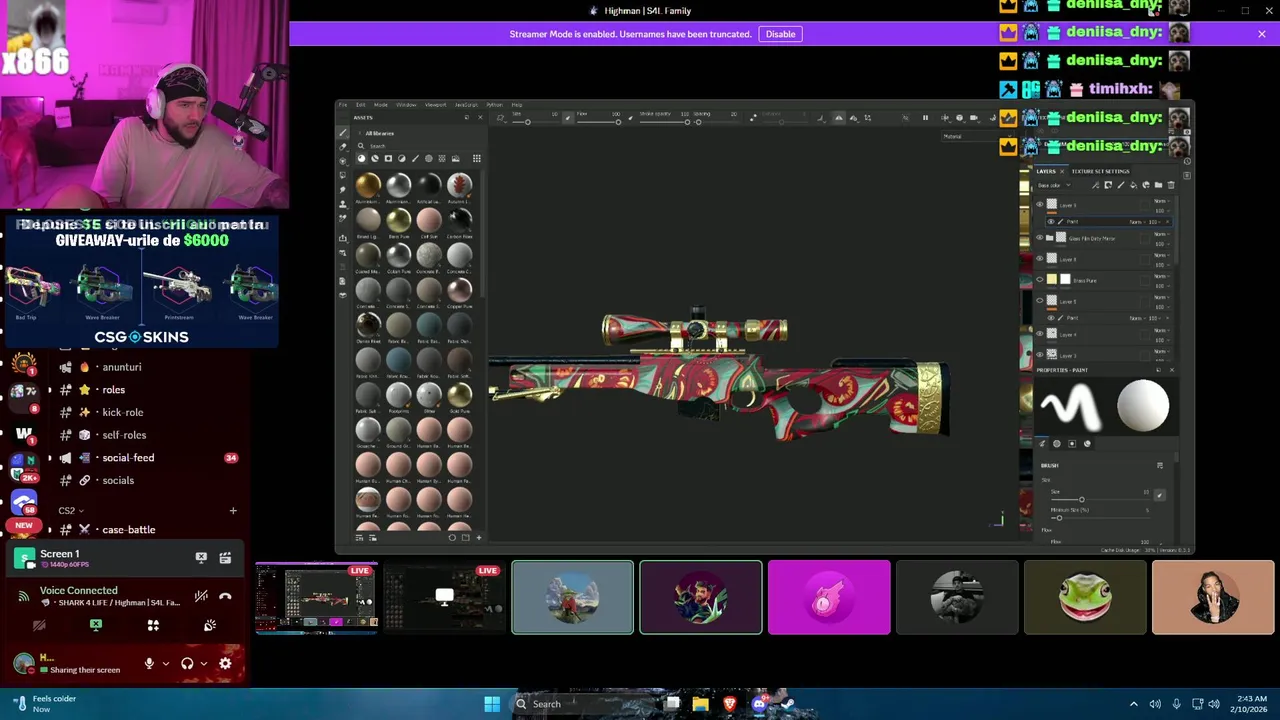Toggle visibility of Layer 4
The width and height of the screenshot is (1280, 720).
[1039, 333]
